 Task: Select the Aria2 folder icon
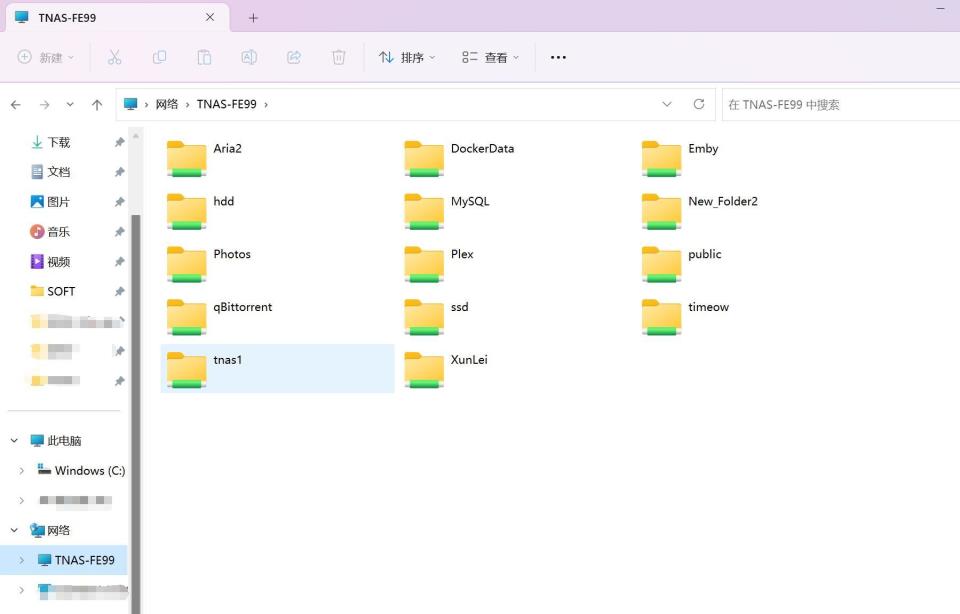click(187, 159)
